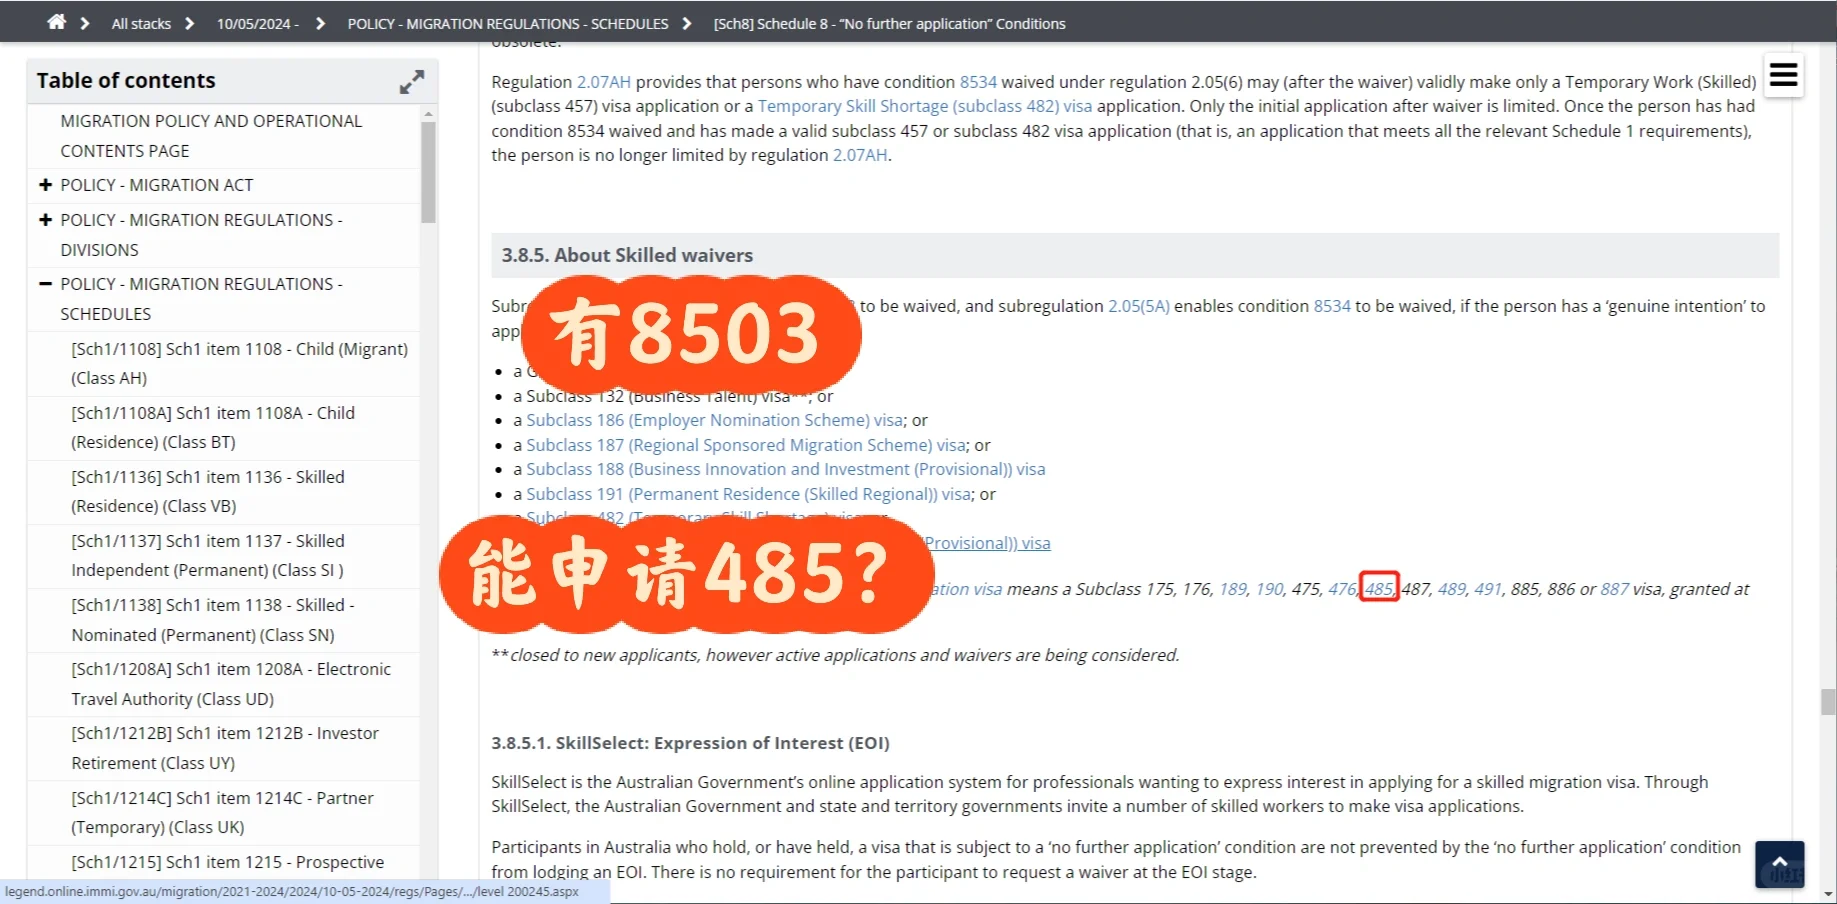
Task: Open Sch1 item 1215 Prospective entry
Action: 227,862
